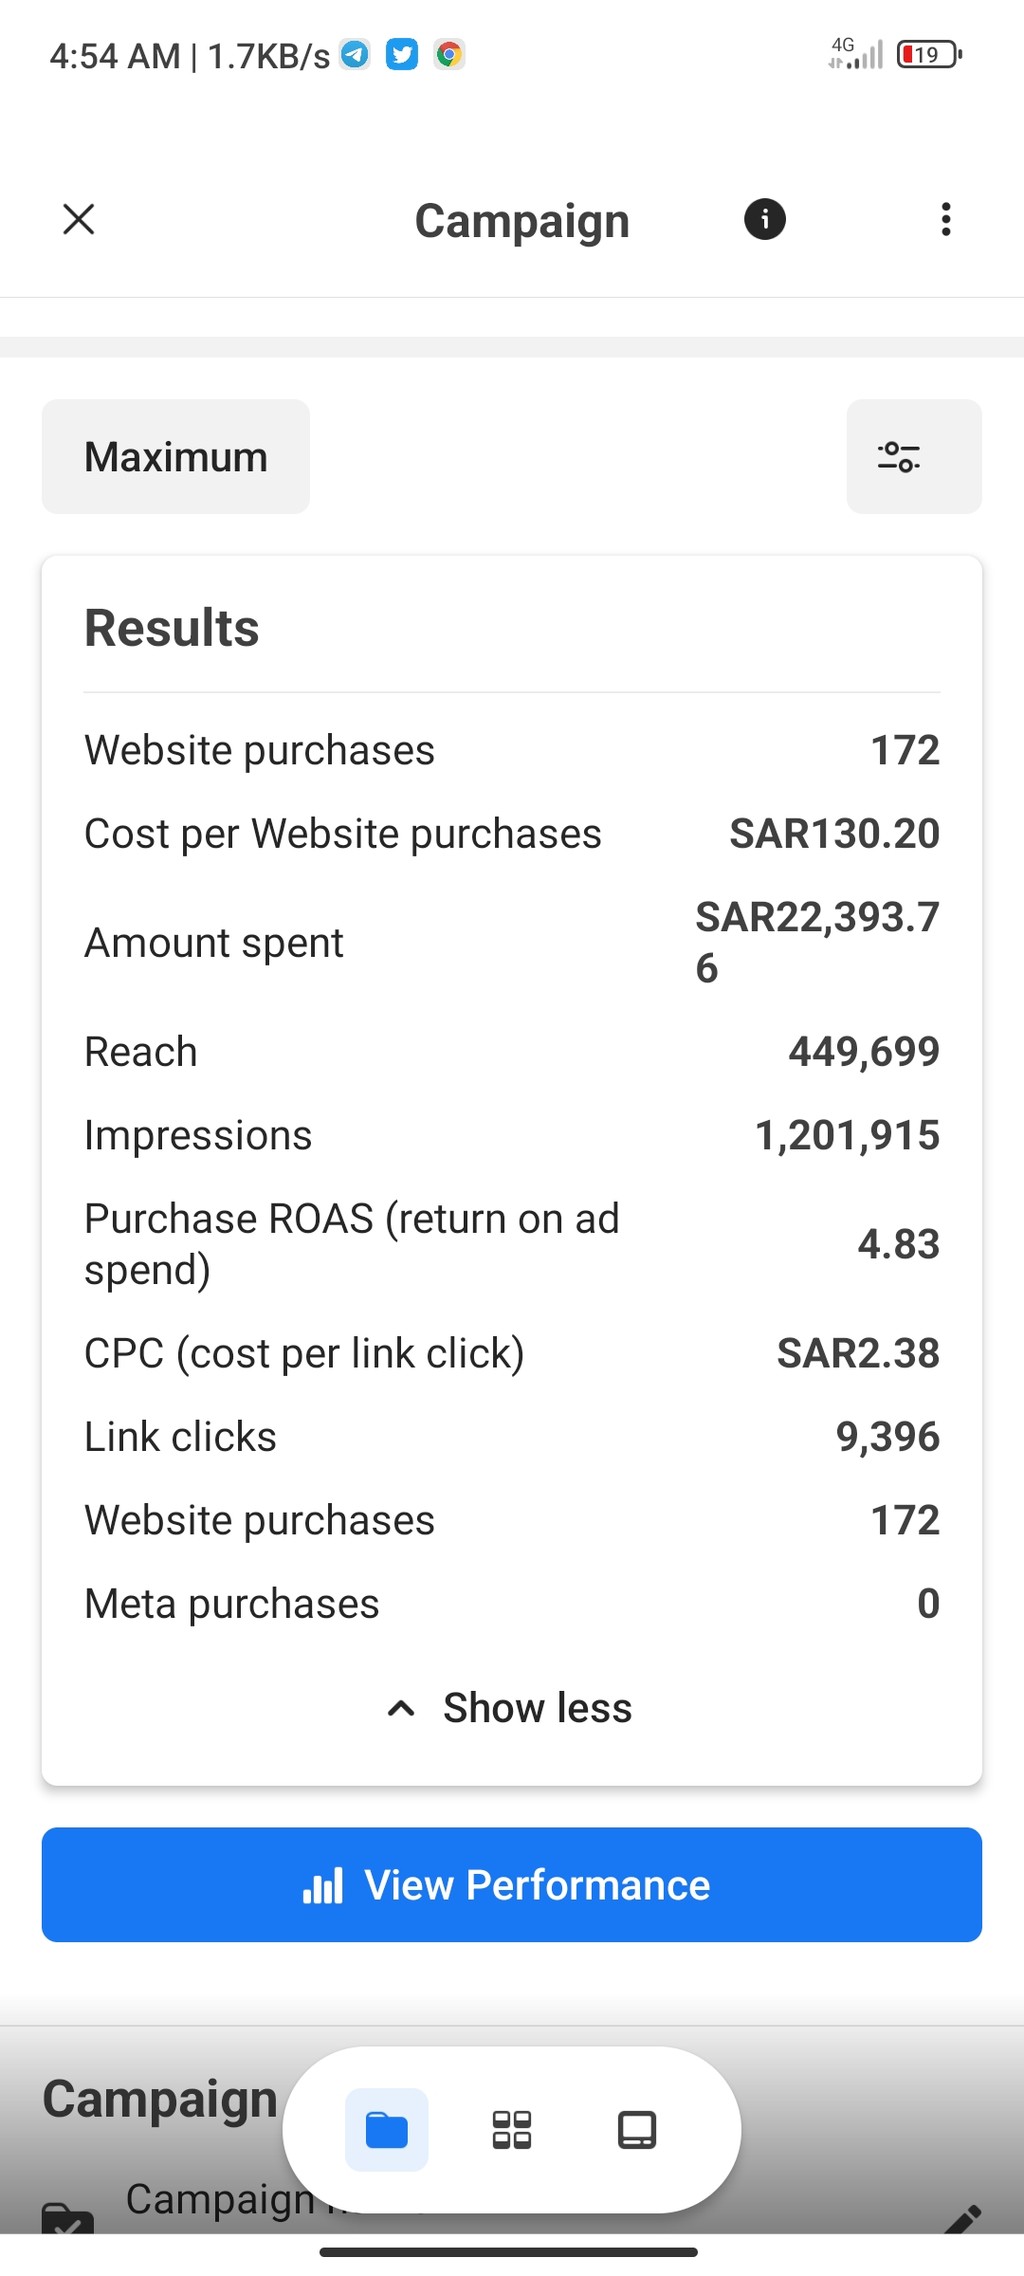The height and width of the screenshot is (2276, 1024).
Task: Open the metrics filter settings icon
Action: [x=914, y=457]
